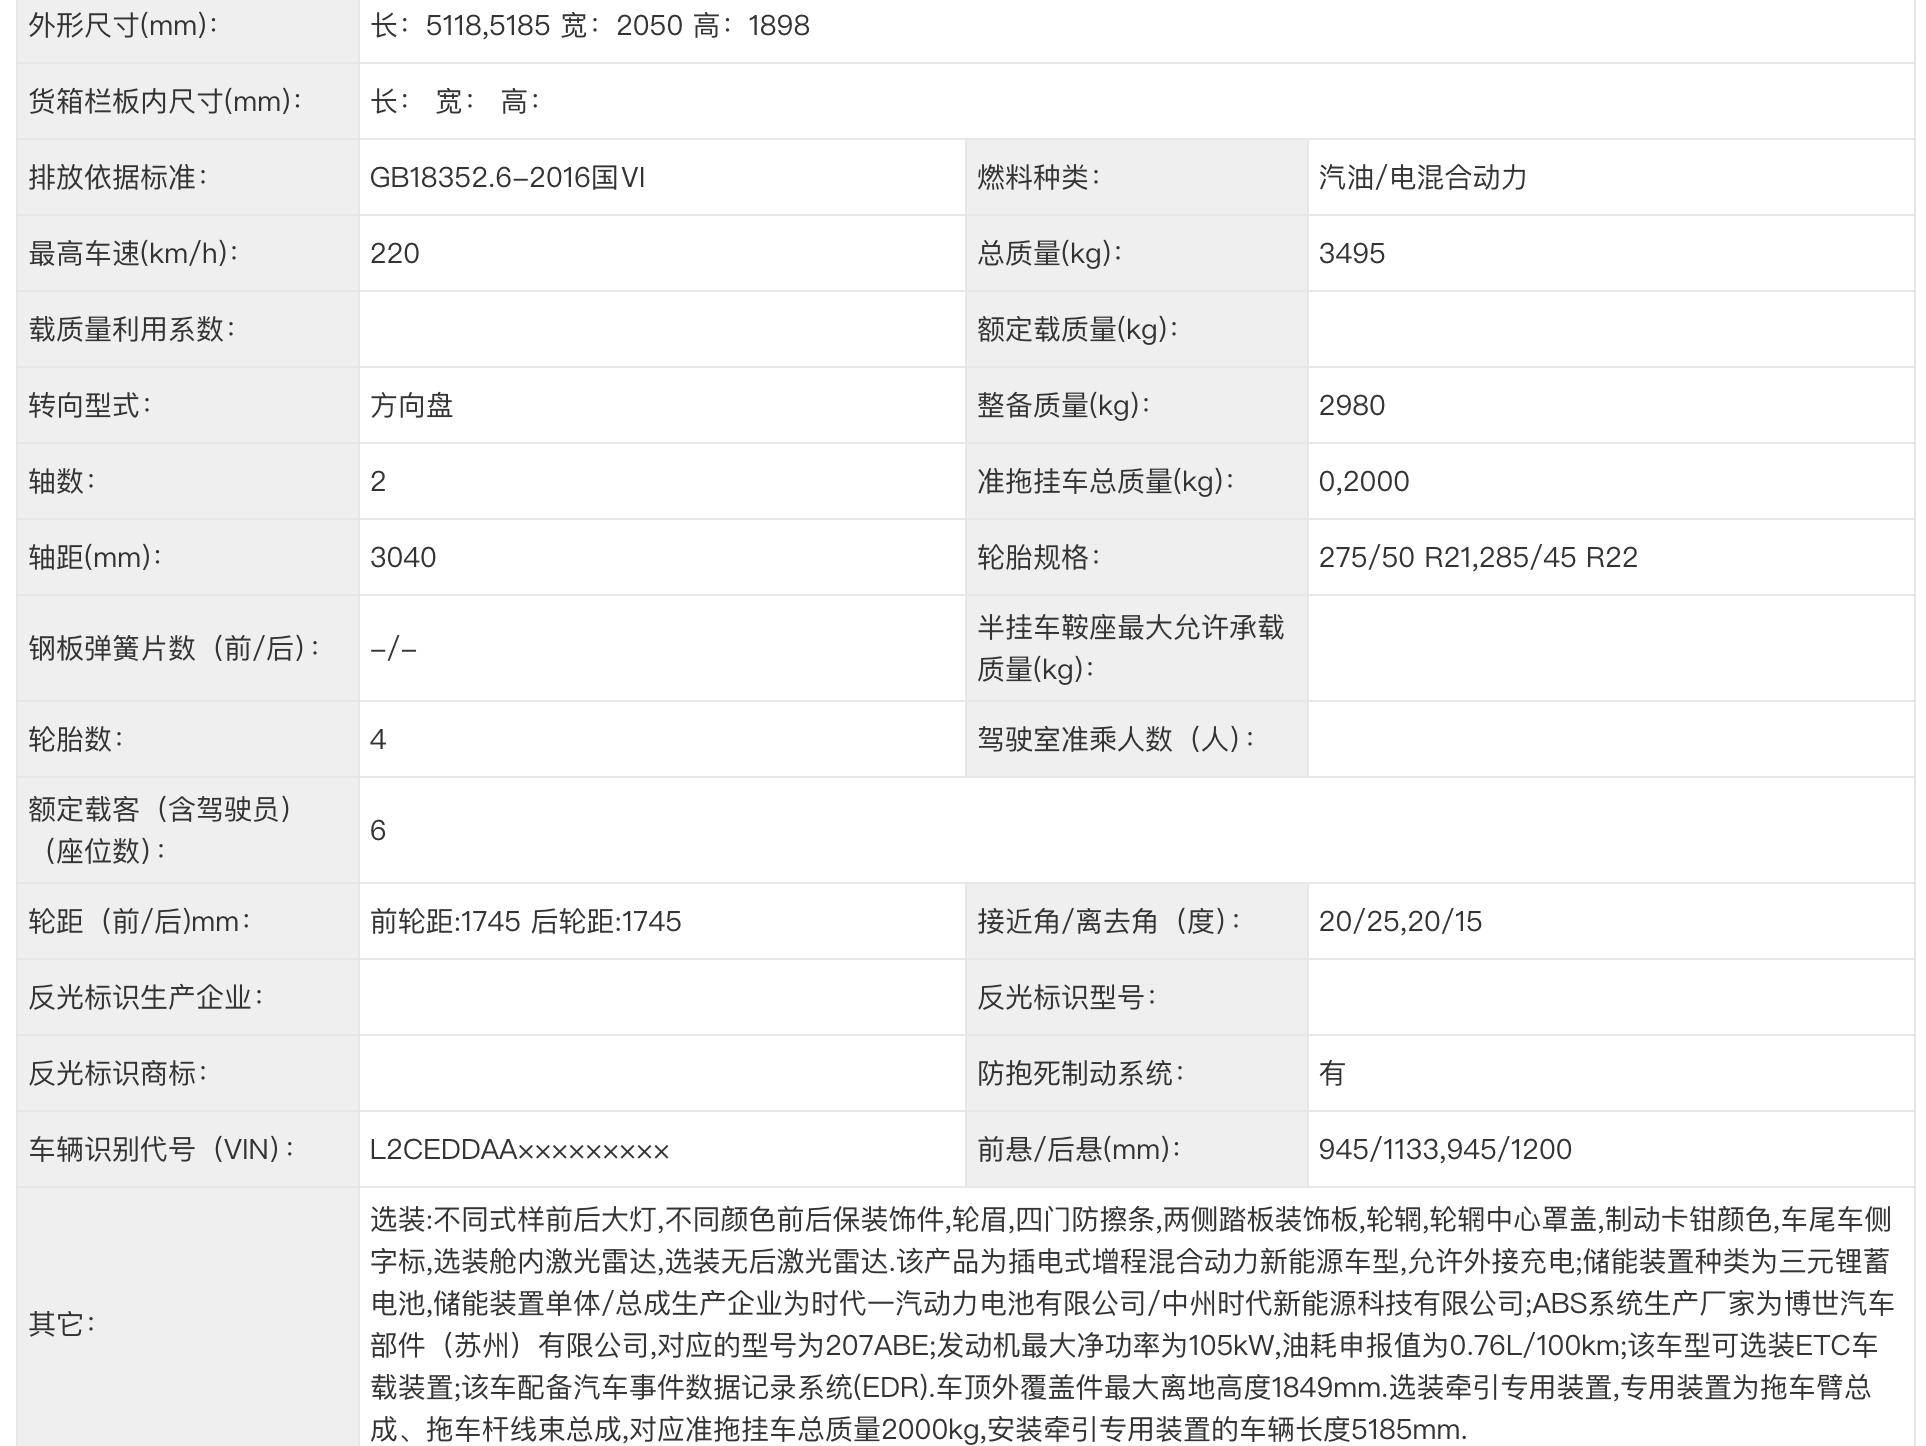Click the 接近角/离去角（度） label
Image resolution: width=1926 pixels, height=1446 pixels.
pyautogui.click(x=1108, y=922)
